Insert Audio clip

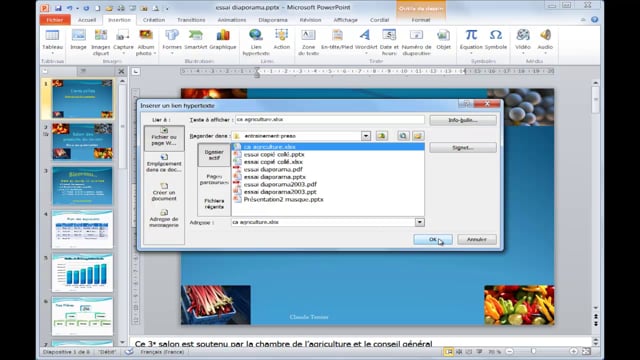click(x=545, y=42)
